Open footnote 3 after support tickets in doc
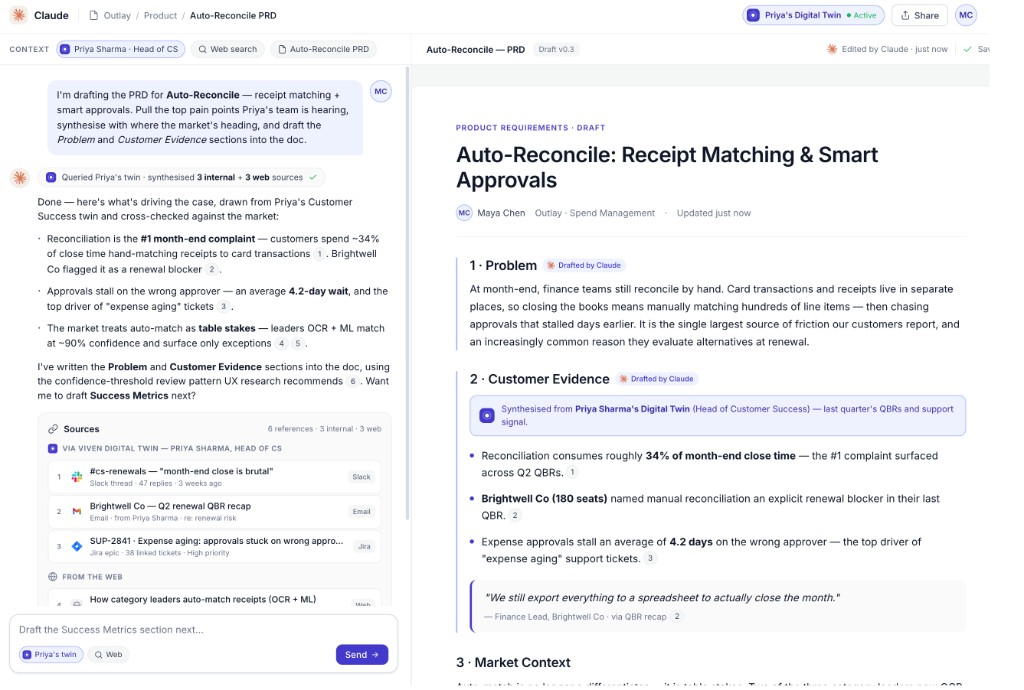 [x=650, y=558]
